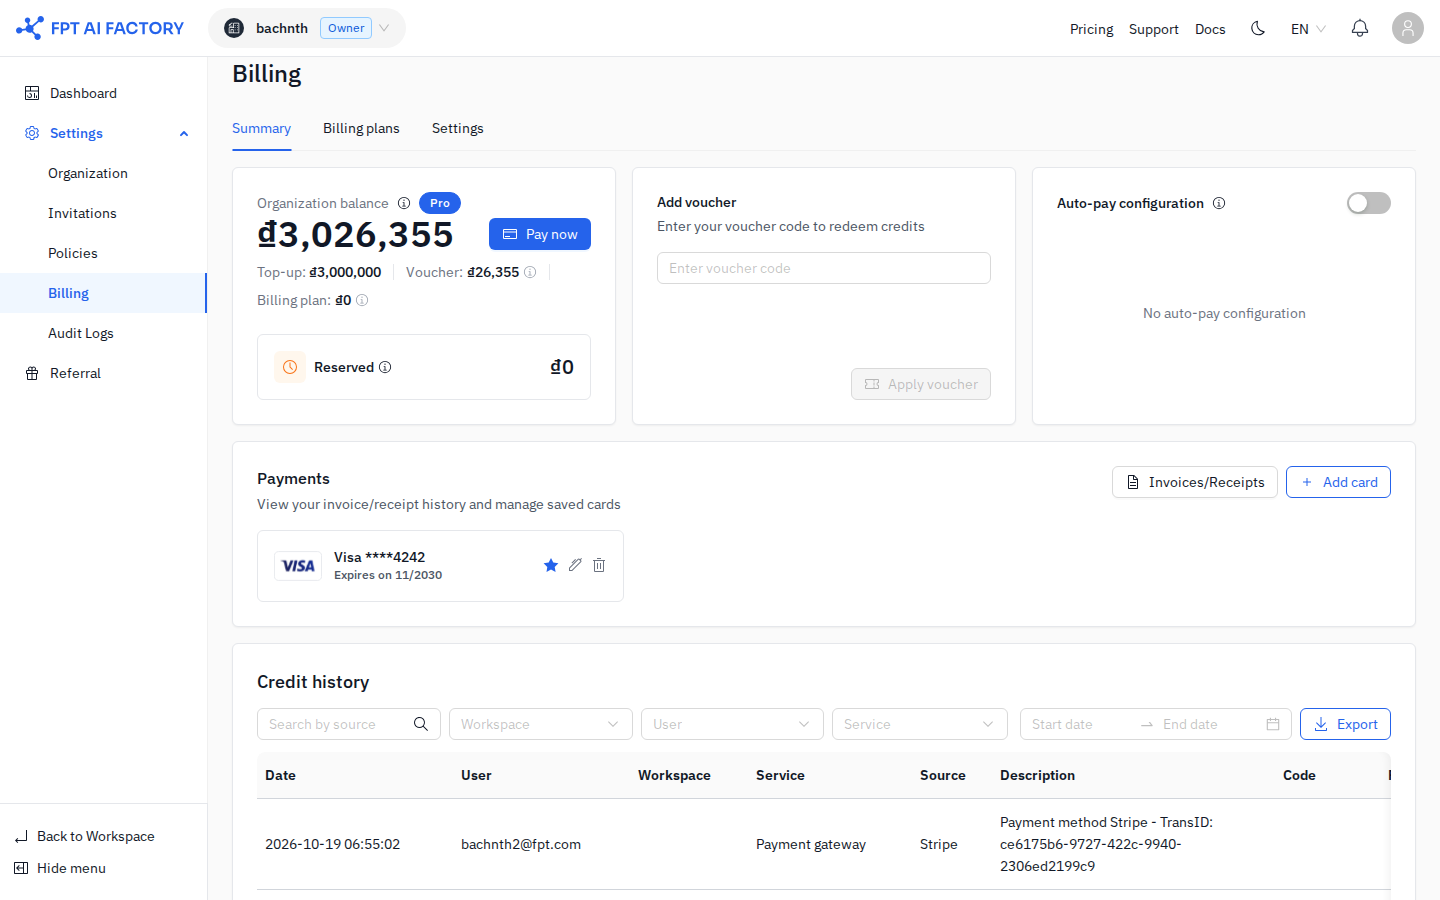Open Invoices/Receipts
Image resolution: width=1440 pixels, height=900 pixels.
point(1195,482)
